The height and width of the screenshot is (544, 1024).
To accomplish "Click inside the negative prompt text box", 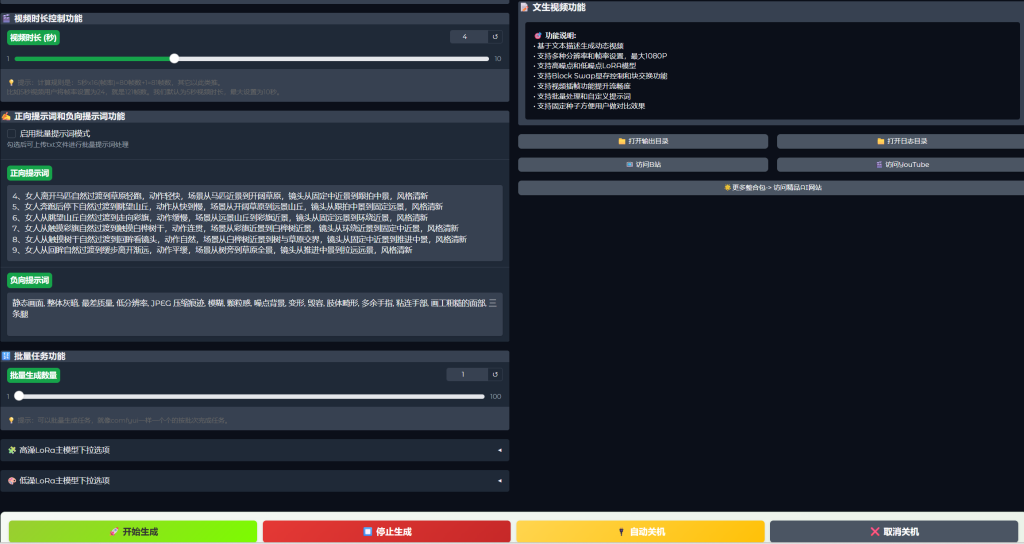I will [255, 314].
